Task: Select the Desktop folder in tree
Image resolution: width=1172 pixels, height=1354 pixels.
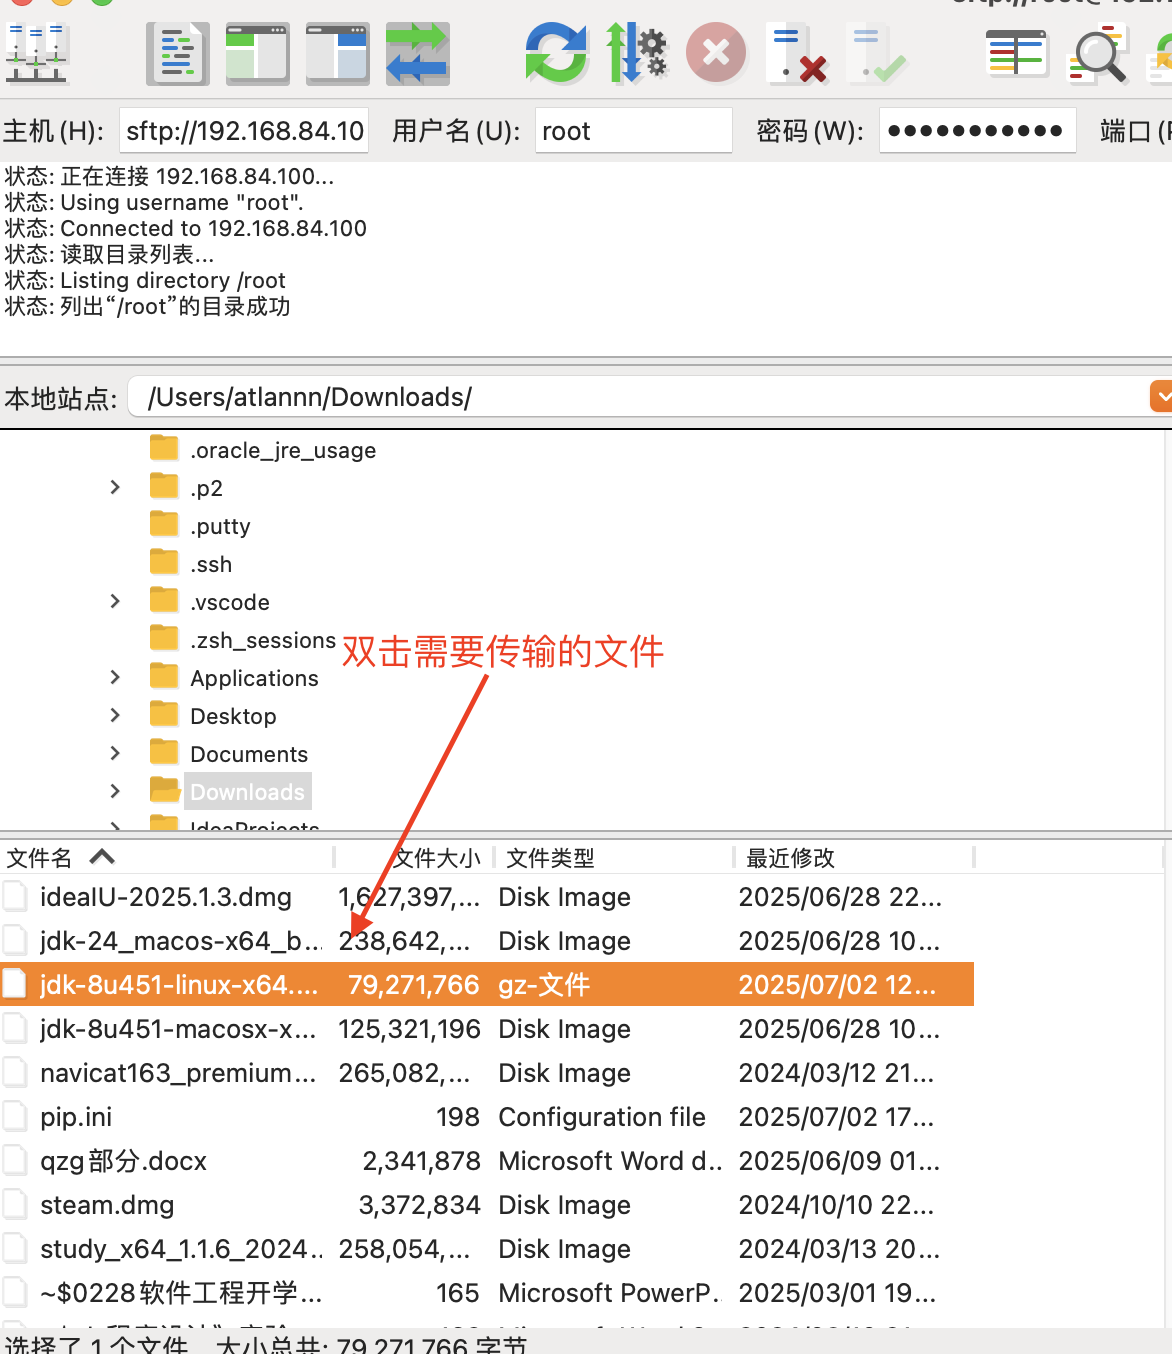Action: (x=233, y=716)
